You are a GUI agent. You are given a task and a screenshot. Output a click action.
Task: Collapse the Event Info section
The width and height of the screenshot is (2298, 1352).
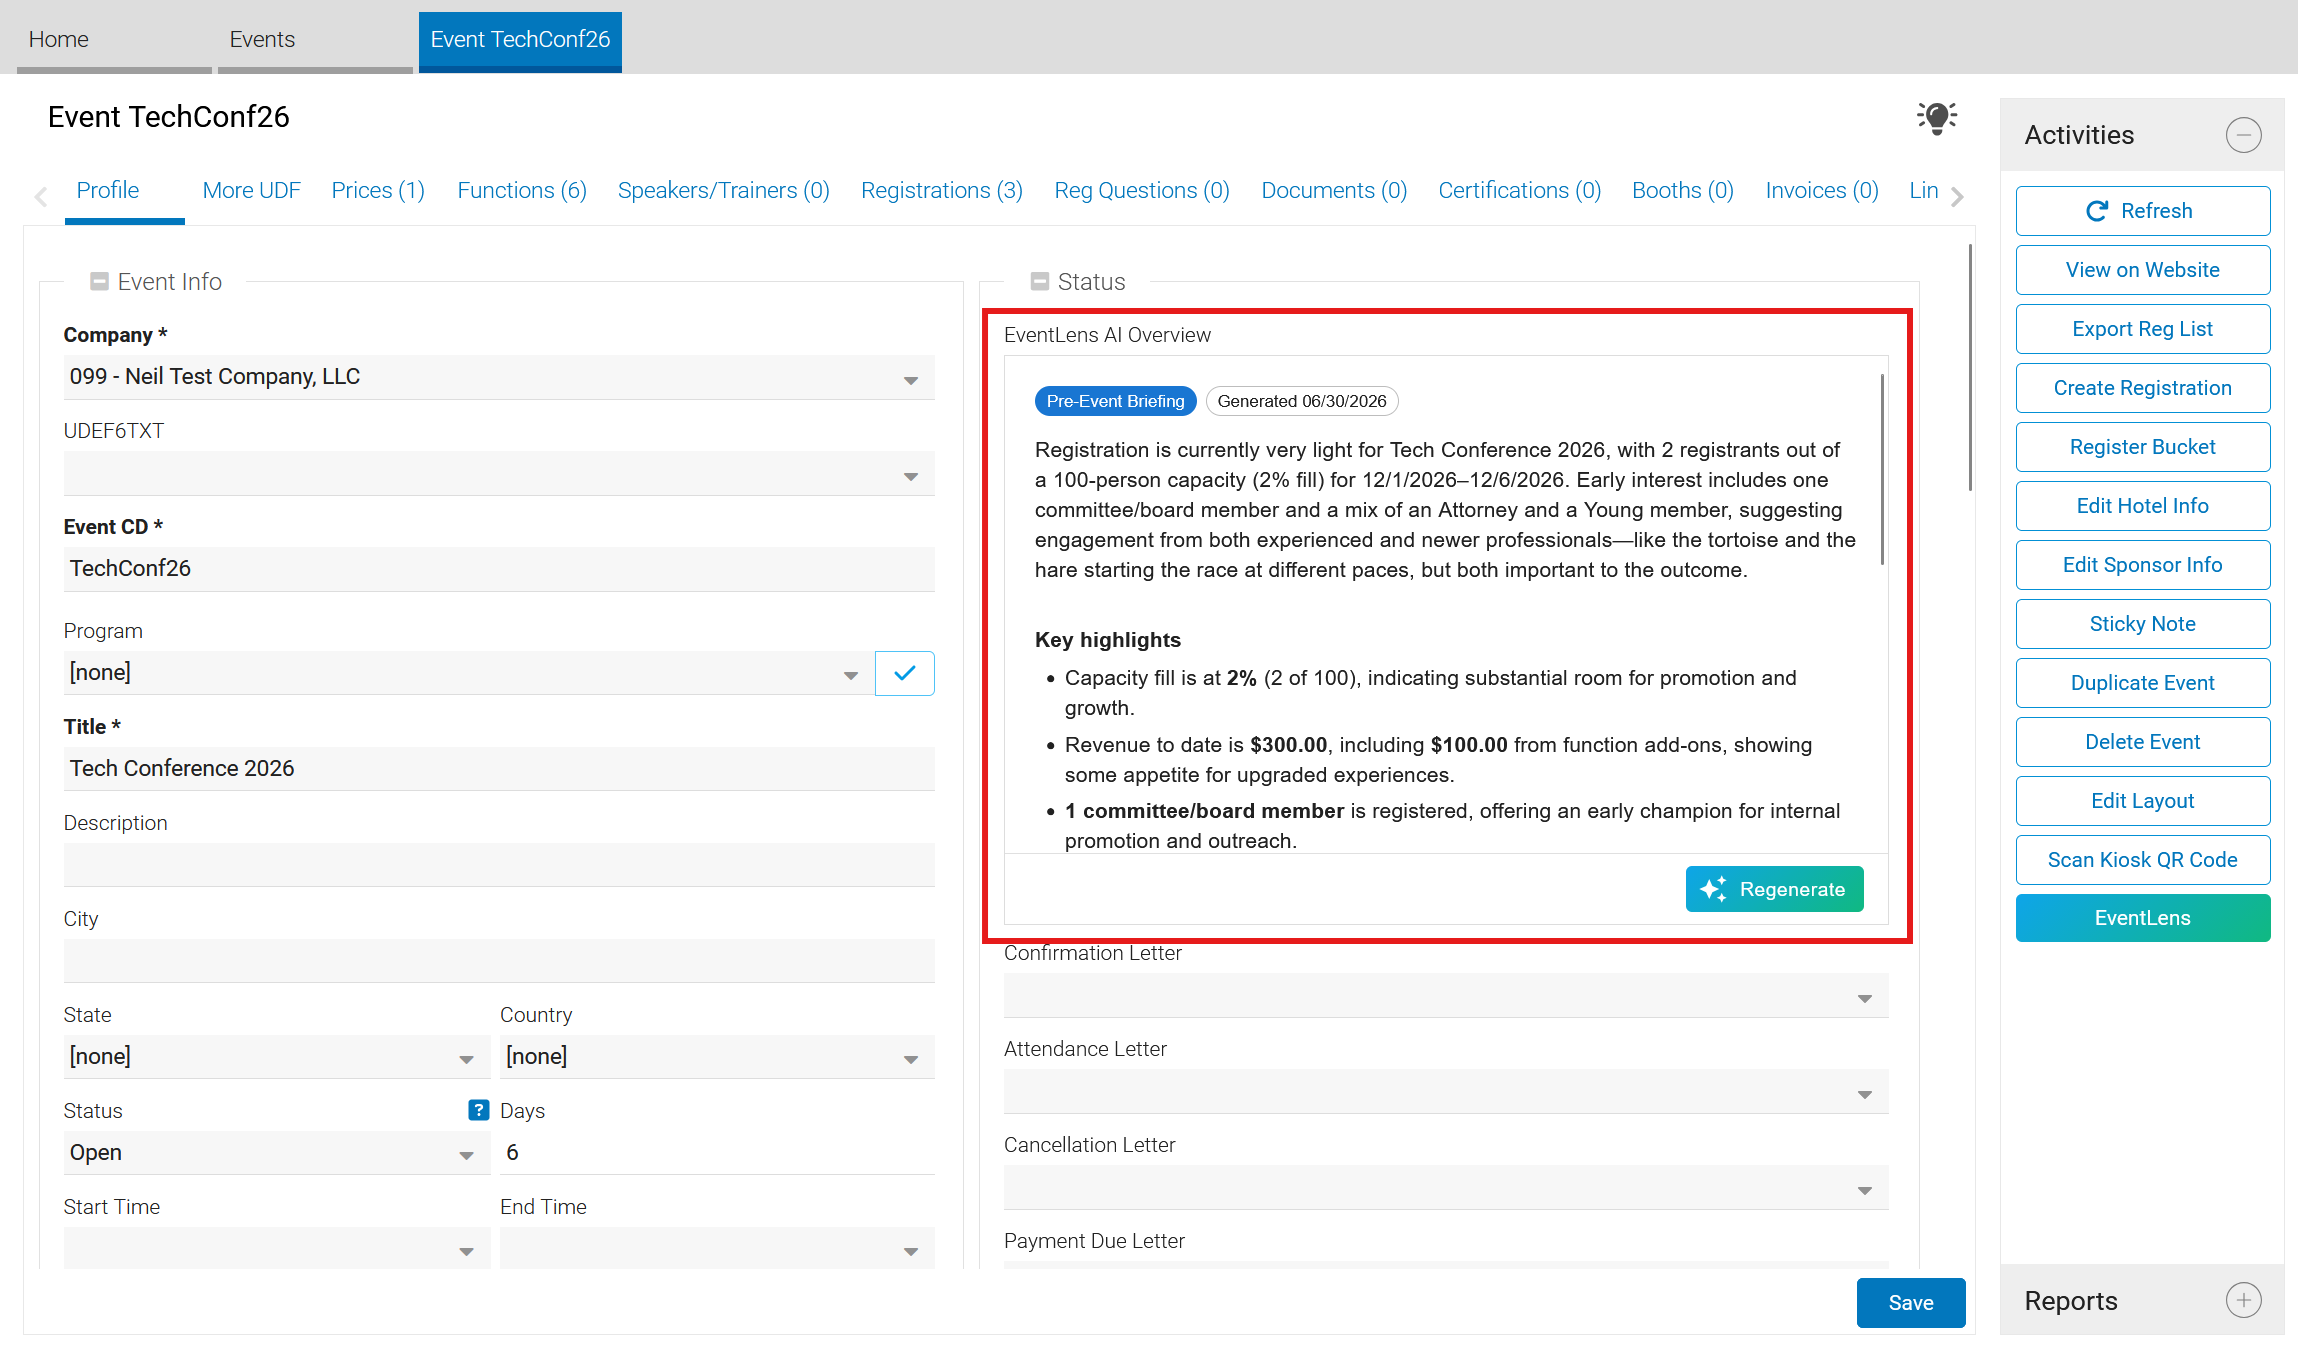coord(99,281)
